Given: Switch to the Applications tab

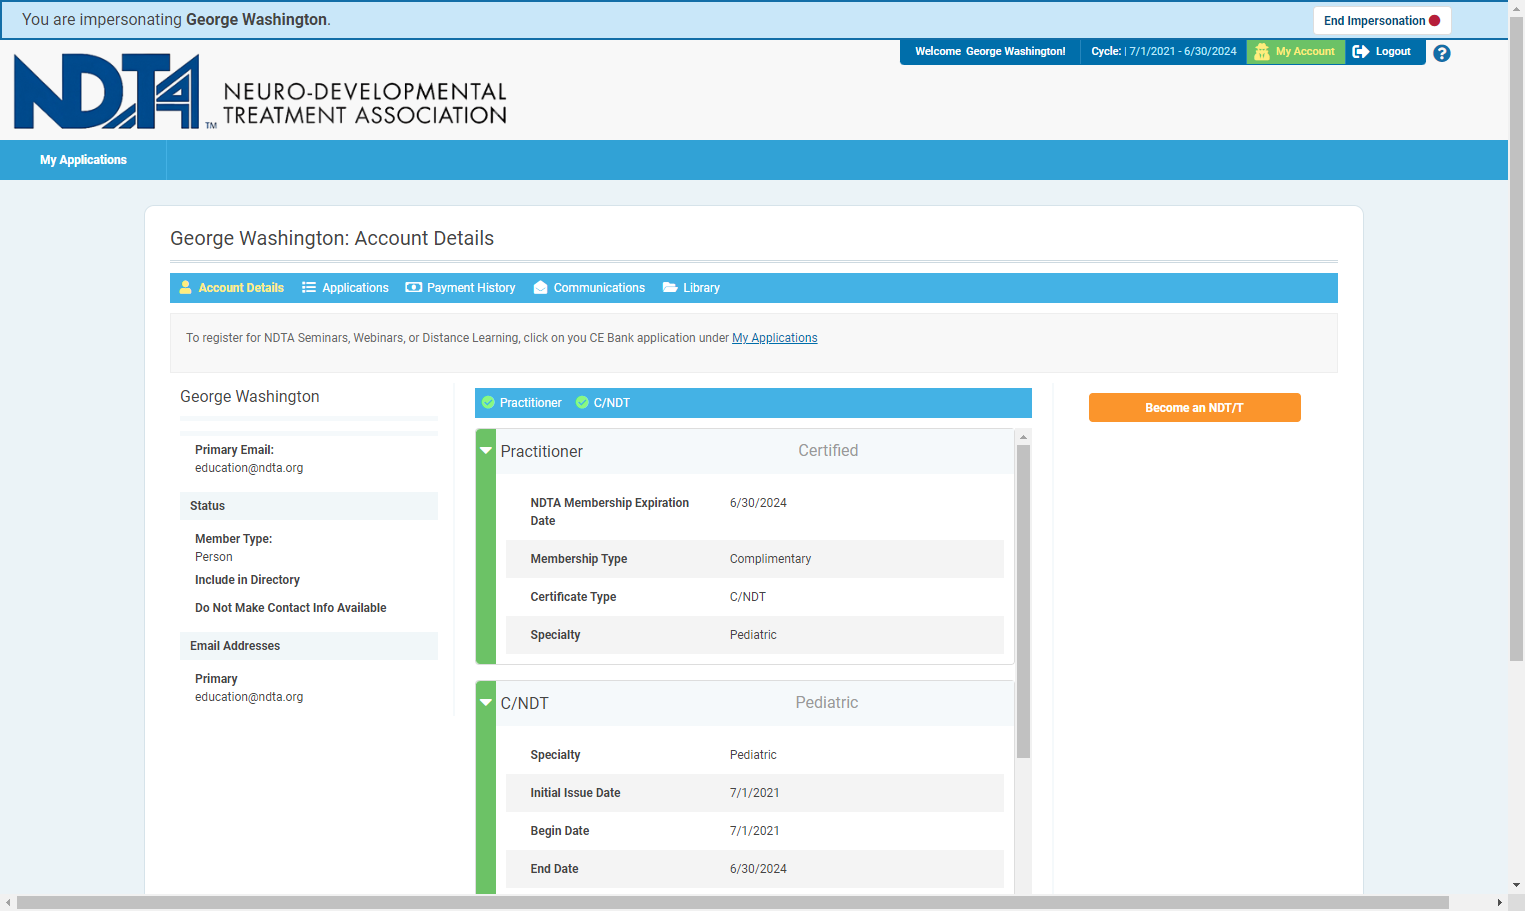Looking at the screenshot, I should 345,287.
